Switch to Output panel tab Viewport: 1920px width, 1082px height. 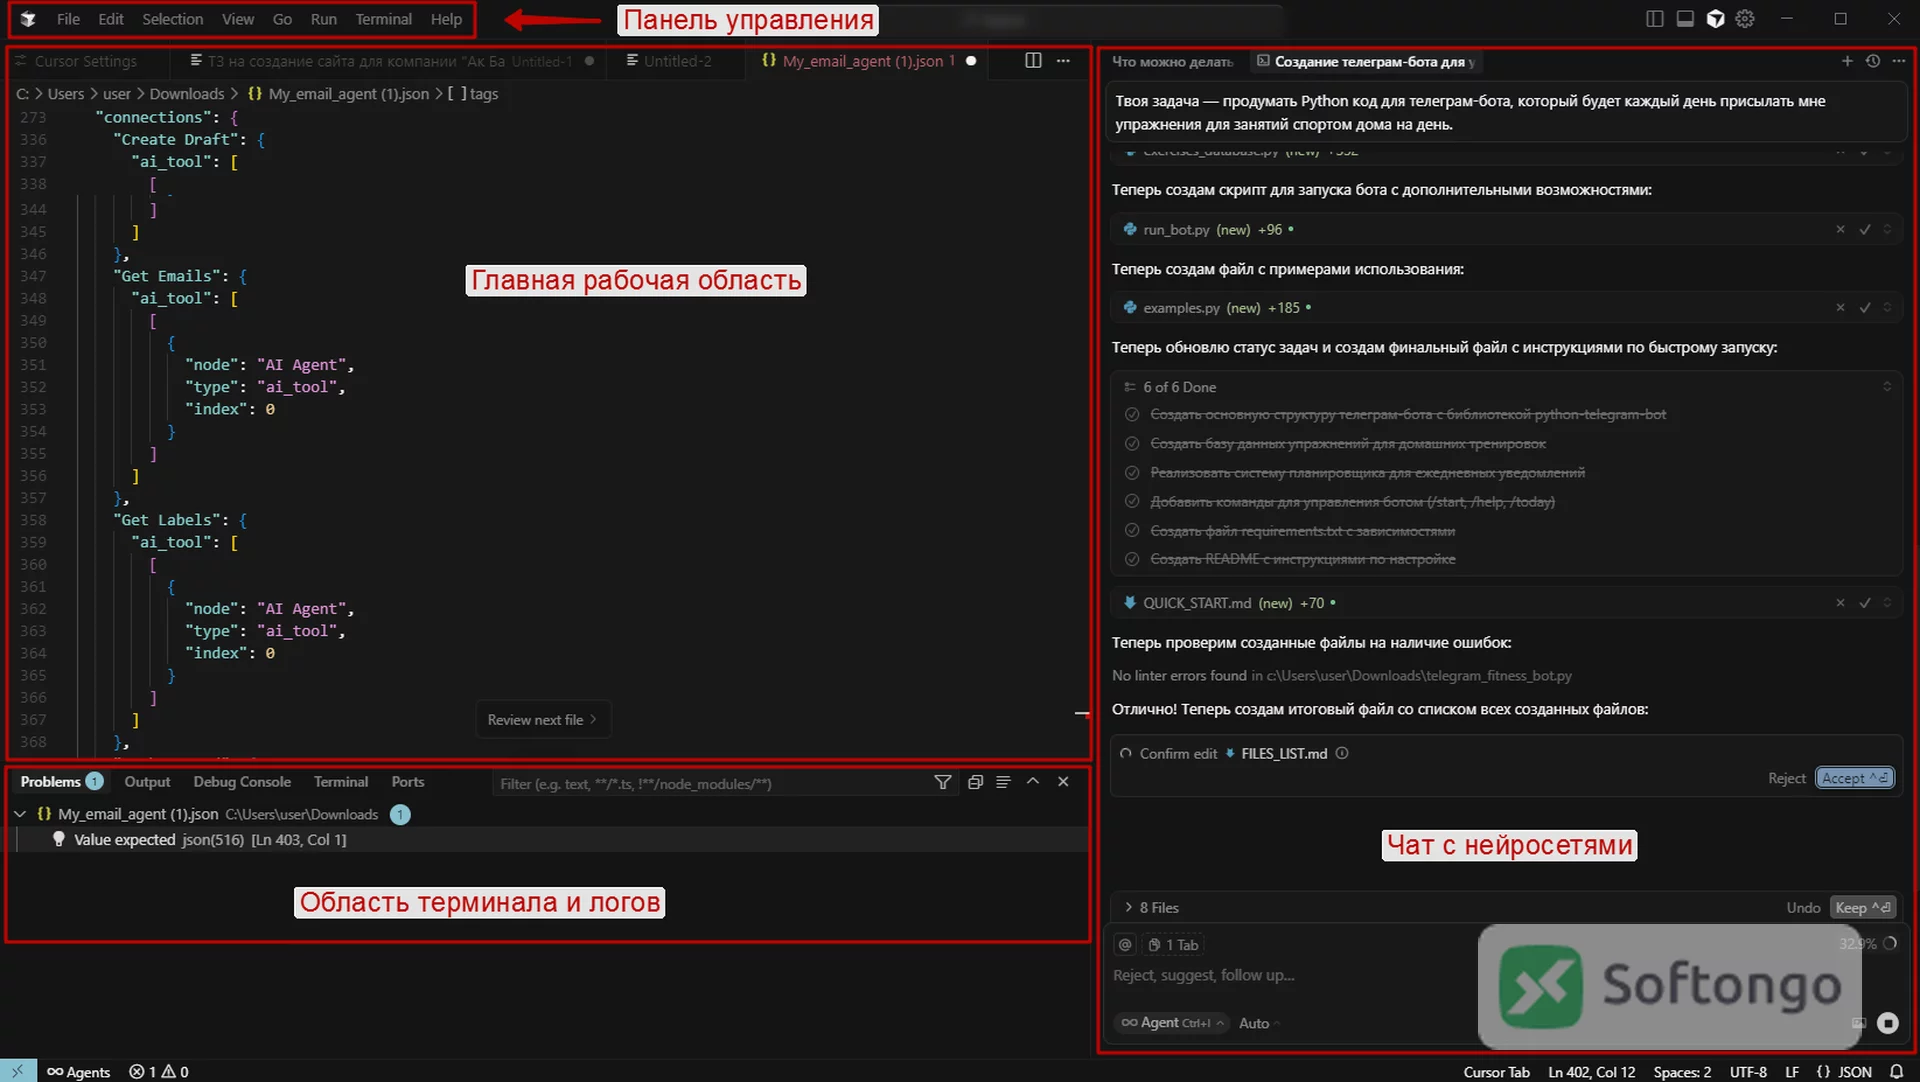point(147,782)
